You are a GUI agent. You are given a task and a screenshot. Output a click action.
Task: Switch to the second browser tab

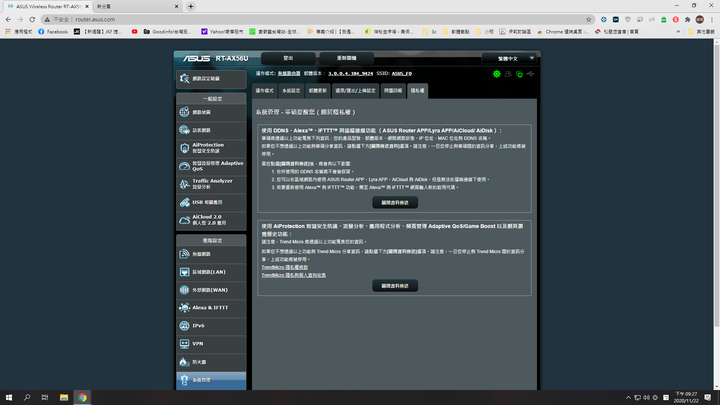(137, 6)
